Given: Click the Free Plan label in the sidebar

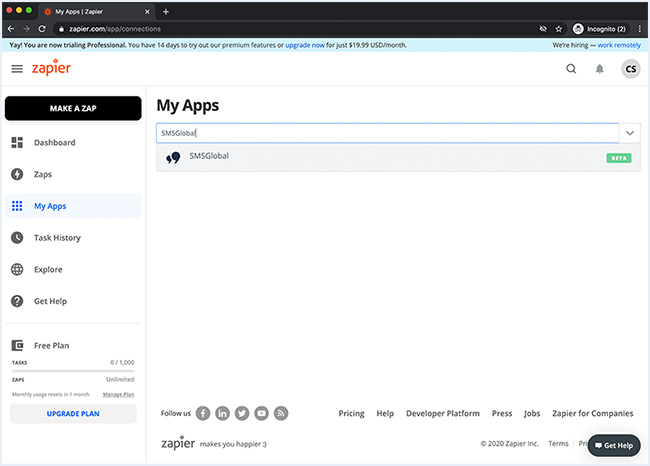Looking at the screenshot, I should tap(51, 345).
